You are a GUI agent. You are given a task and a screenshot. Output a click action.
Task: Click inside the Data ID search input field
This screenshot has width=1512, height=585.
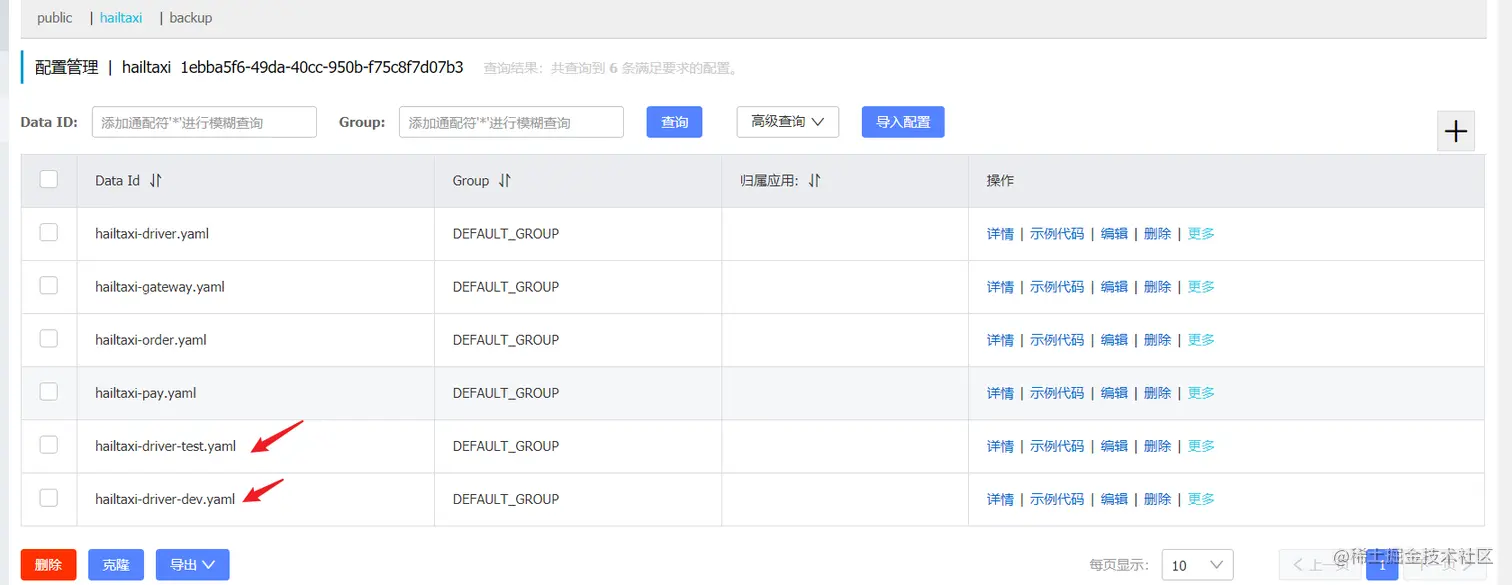pyautogui.click(x=203, y=121)
